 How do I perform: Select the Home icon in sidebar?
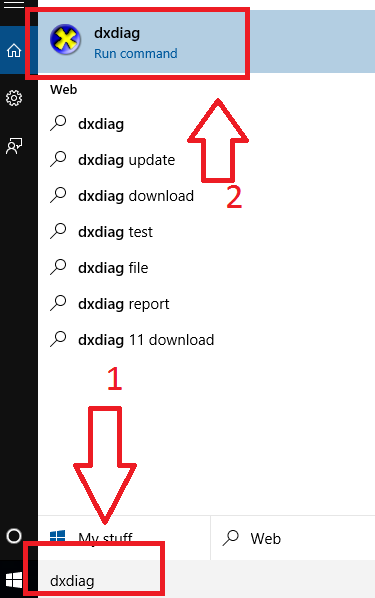14,50
